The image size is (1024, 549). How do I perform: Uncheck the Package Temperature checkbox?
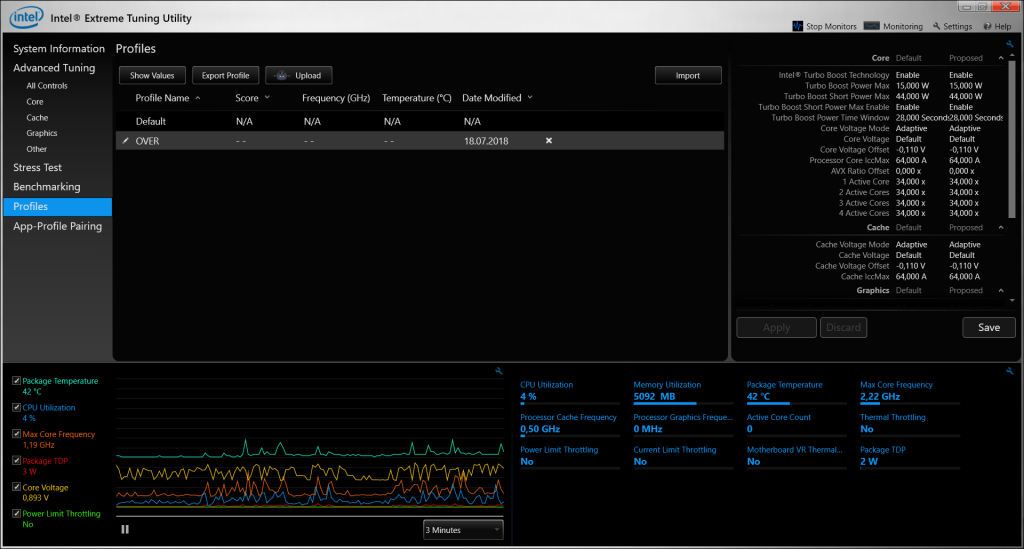point(16,381)
